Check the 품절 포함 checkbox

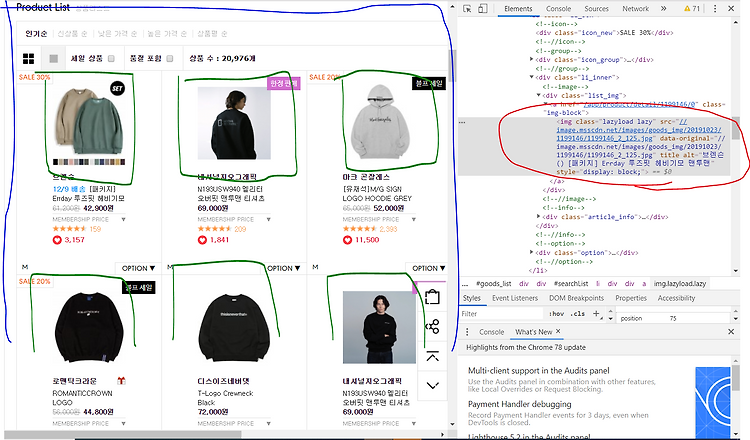coord(170,58)
